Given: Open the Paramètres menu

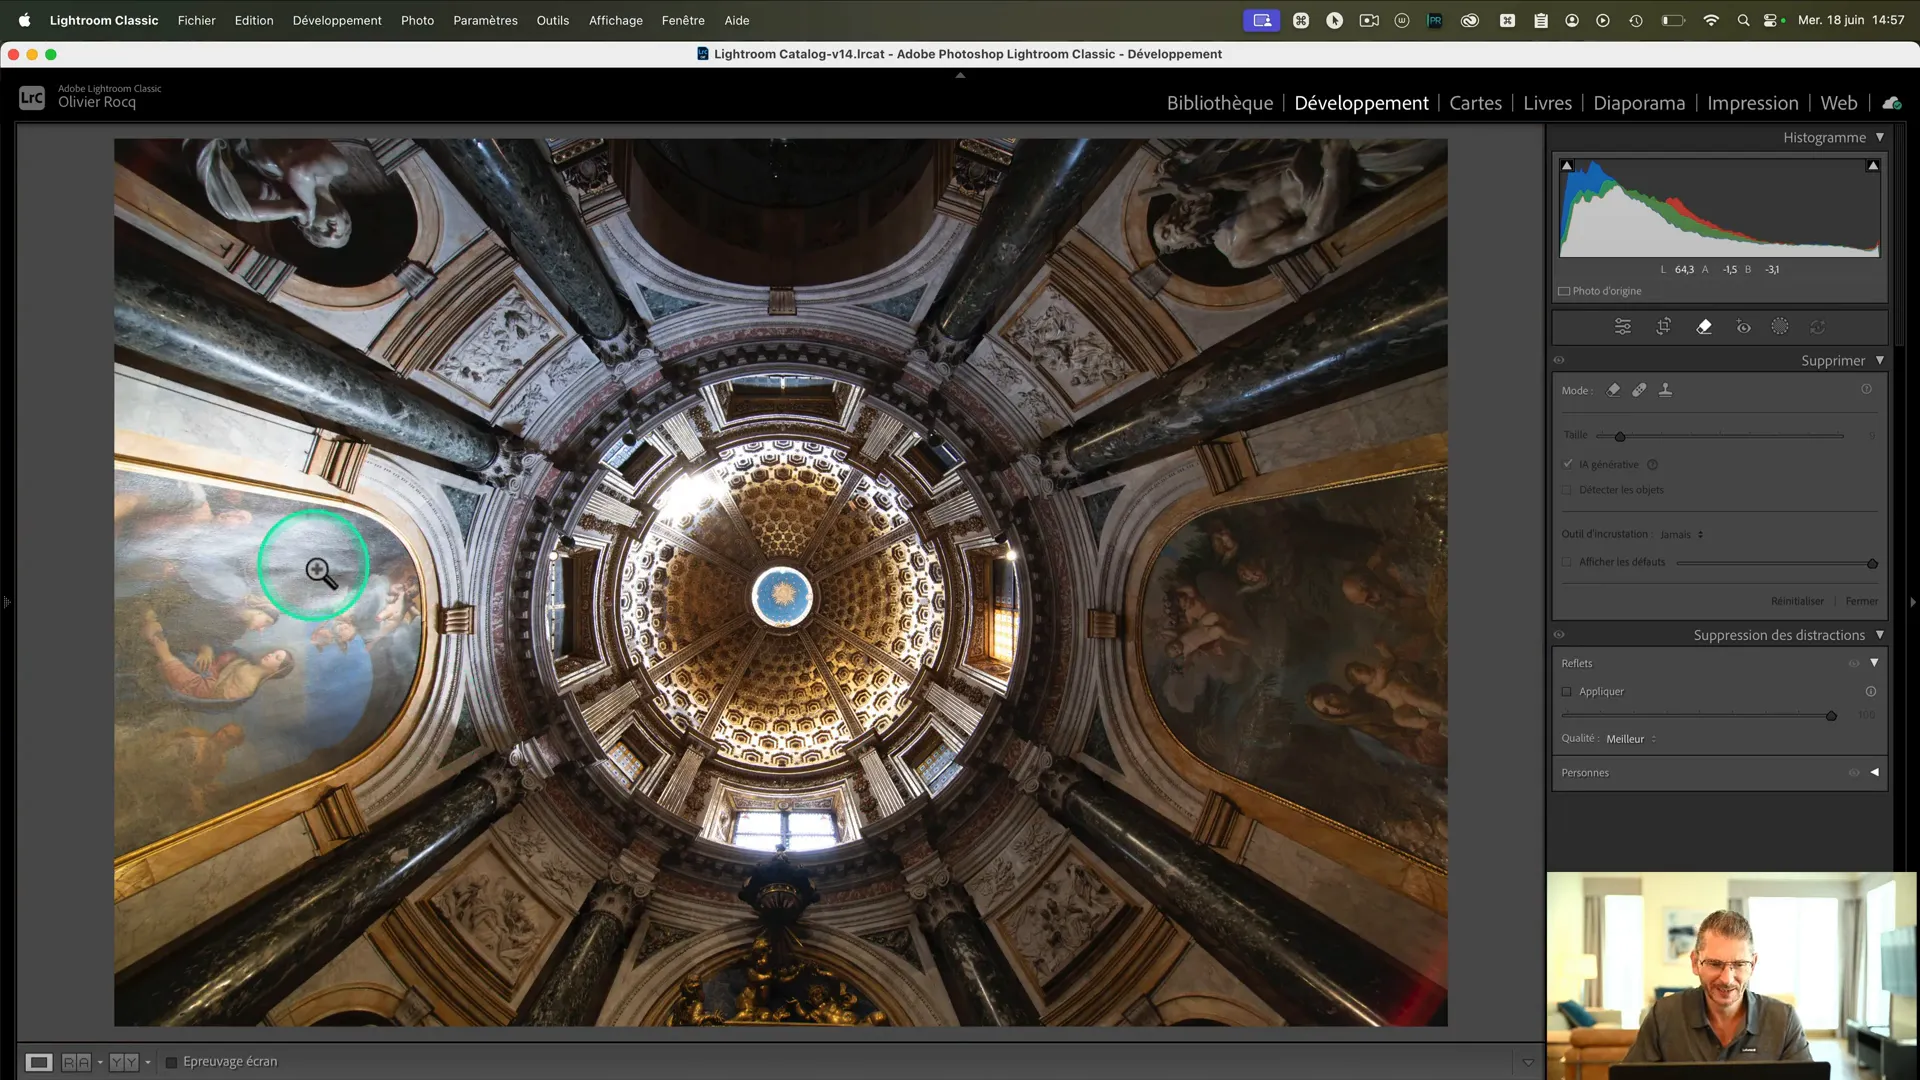Looking at the screenshot, I should (x=485, y=20).
